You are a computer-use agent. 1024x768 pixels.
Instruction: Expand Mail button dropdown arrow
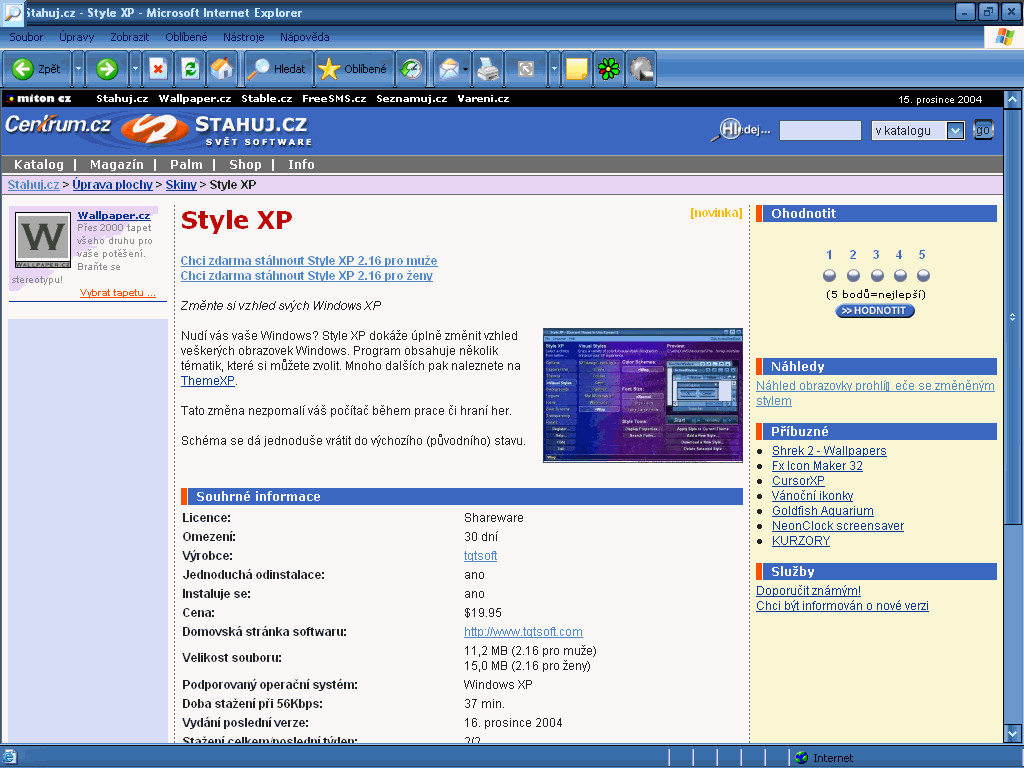465,69
